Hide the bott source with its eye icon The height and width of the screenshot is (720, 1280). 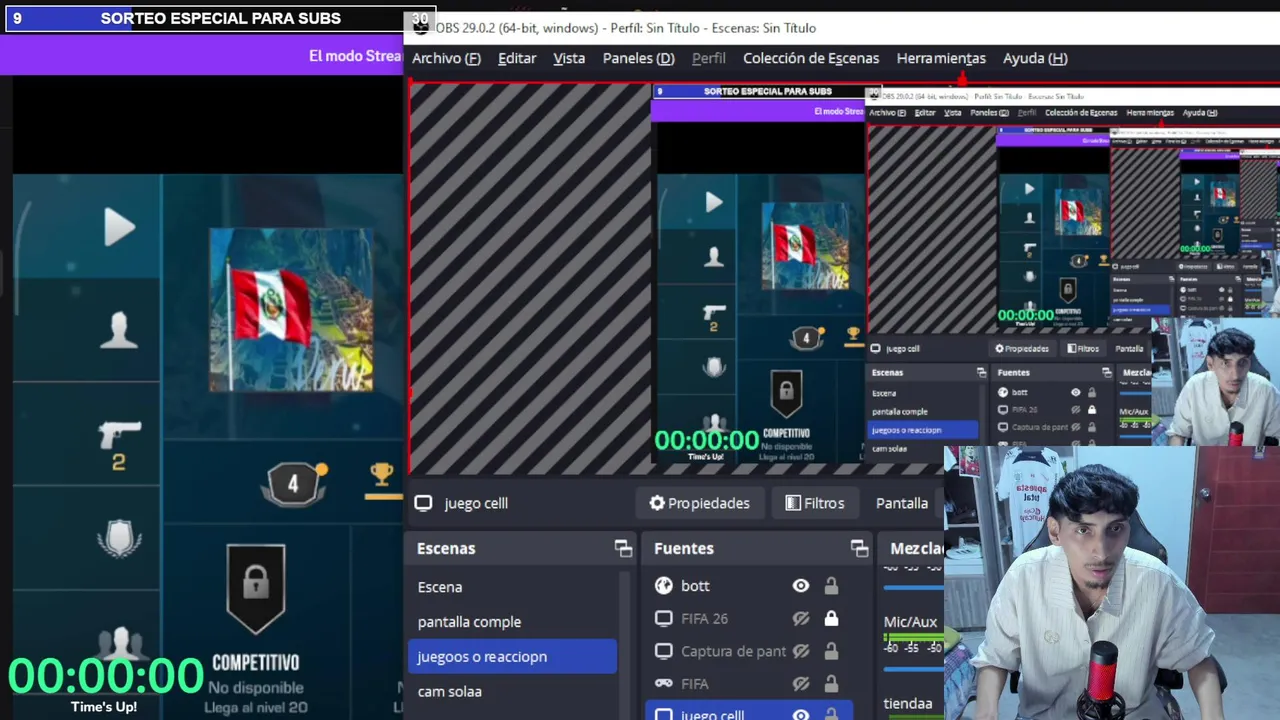click(800, 586)
